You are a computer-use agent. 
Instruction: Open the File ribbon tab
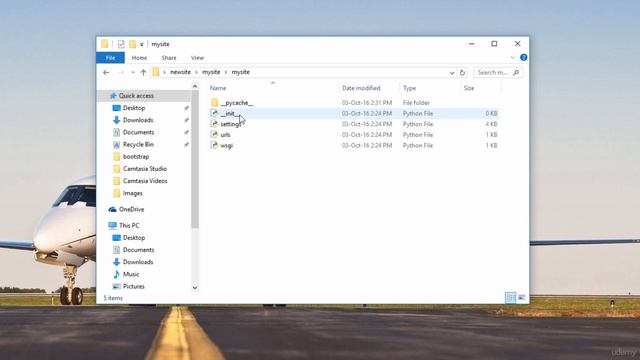pos(110,58)
